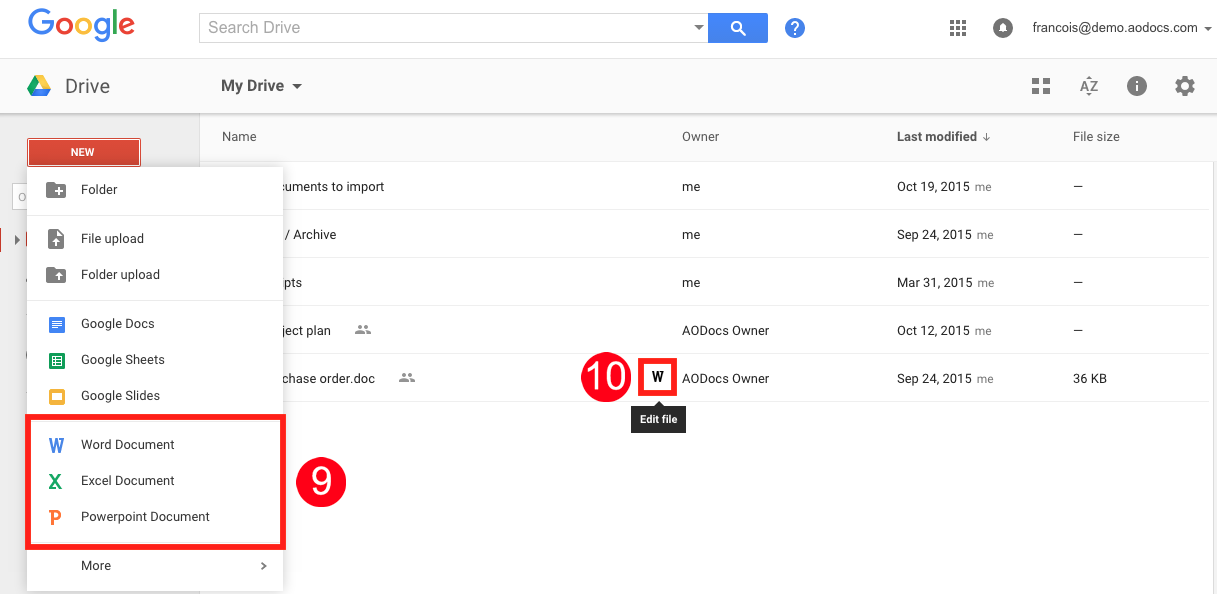Switch to grid view
The width and height of the screenshot is (1217, 594).
[1041, 86]
